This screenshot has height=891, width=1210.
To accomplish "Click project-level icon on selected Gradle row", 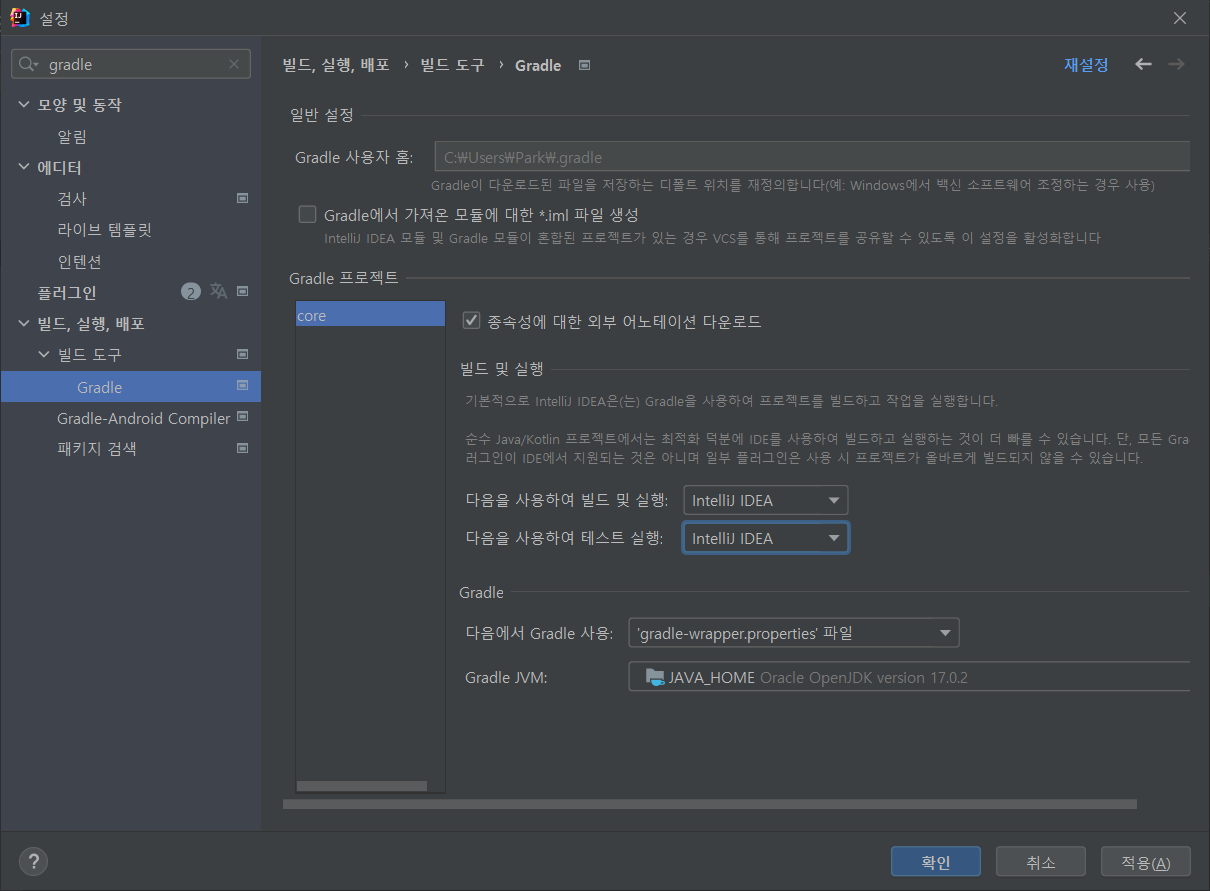I will tap(242, 385).
